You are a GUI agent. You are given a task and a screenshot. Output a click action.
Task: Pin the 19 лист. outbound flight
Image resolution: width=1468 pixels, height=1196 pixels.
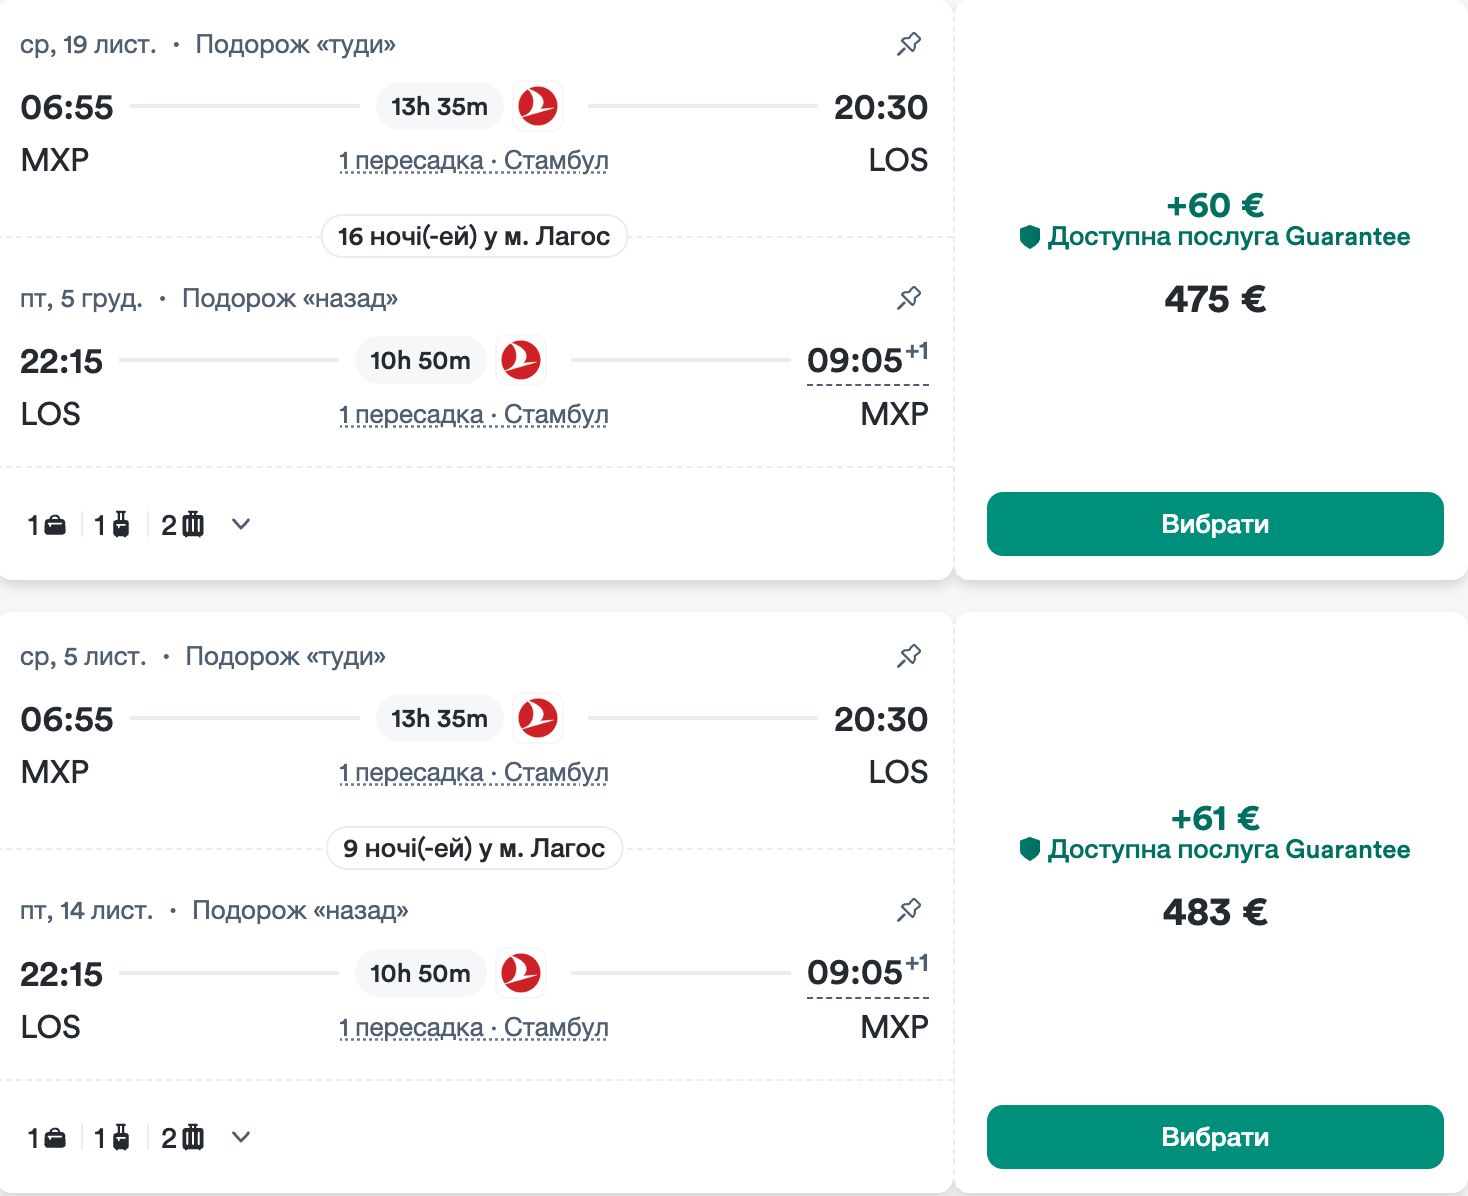[x=909, y=44]
